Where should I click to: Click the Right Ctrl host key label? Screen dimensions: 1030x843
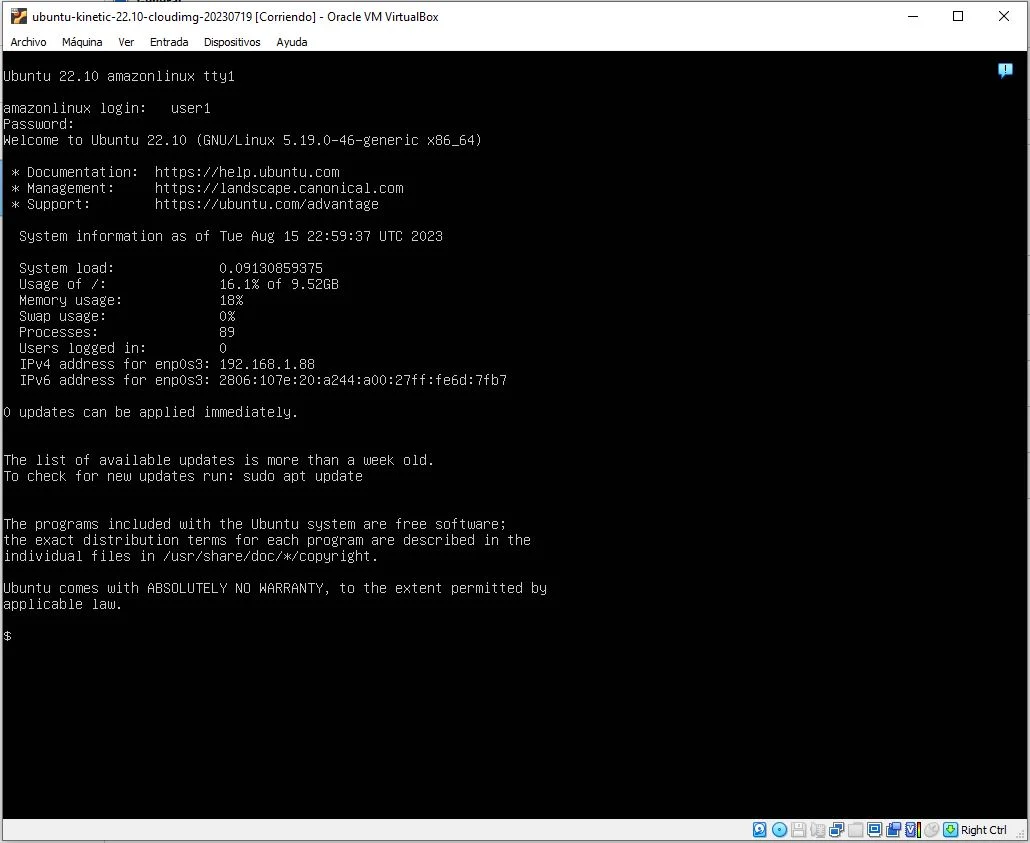pos(983,830)
